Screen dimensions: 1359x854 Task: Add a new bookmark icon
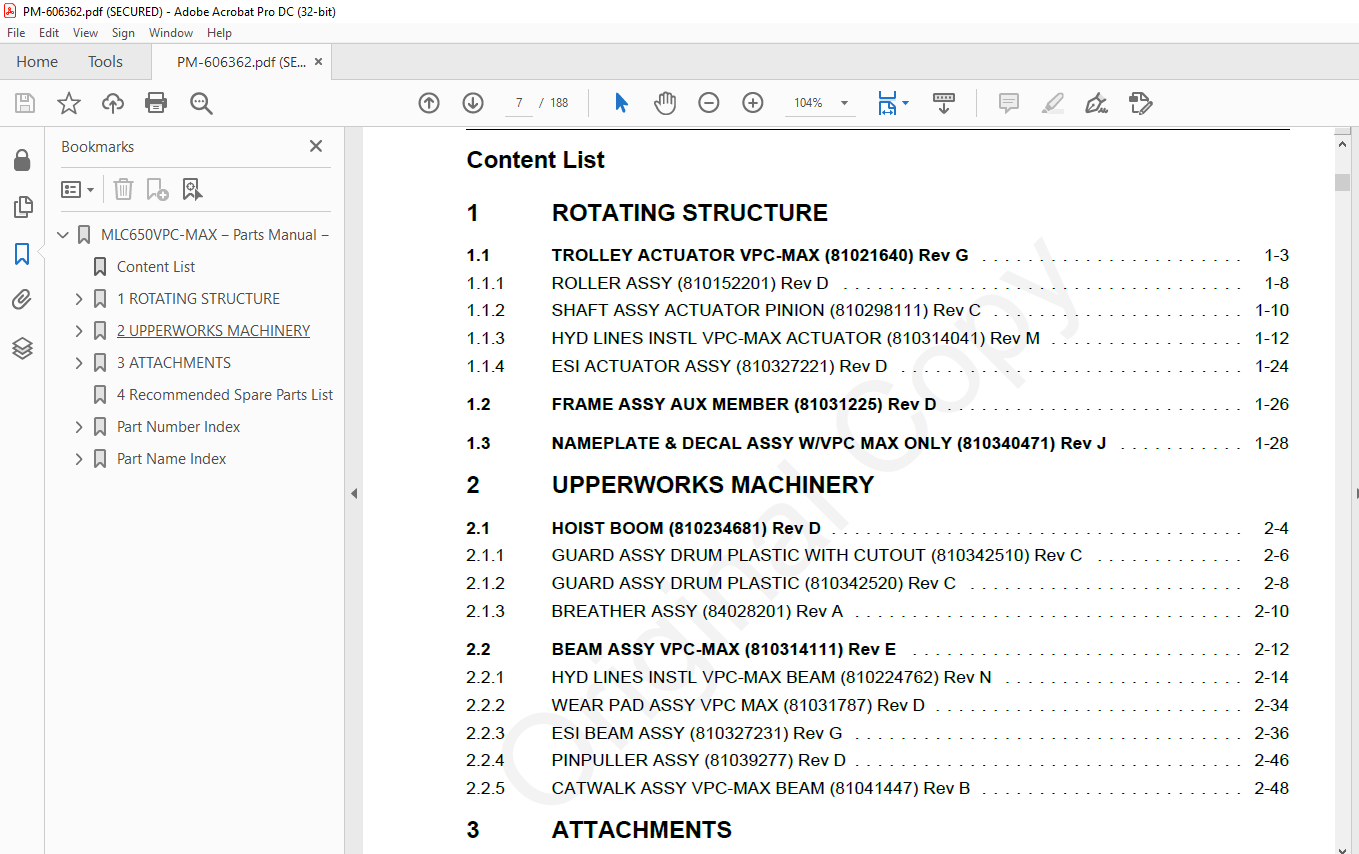[x=157, y=189]
